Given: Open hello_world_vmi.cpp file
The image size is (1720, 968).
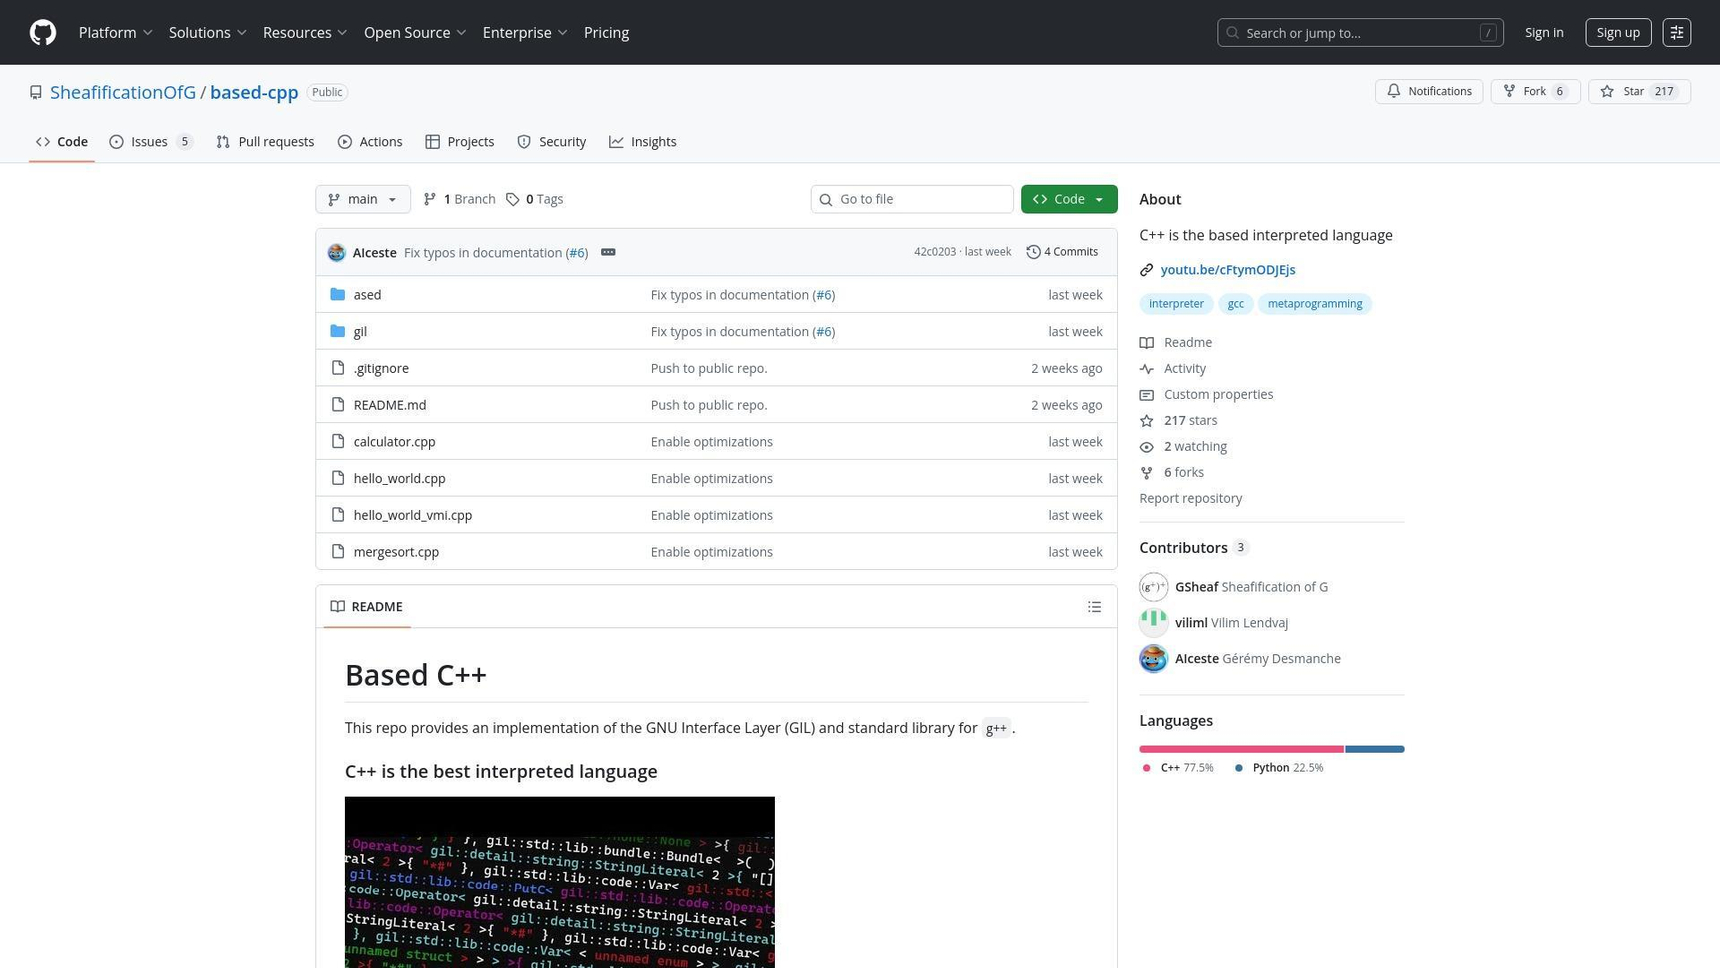Looking at the screenshot, I should pos(412,515).
